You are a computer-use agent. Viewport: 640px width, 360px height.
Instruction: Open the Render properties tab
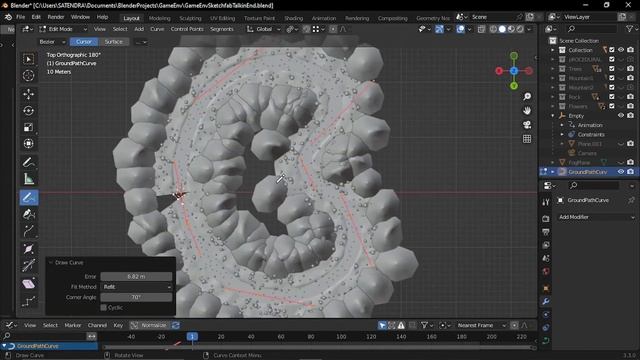[546, 219]
